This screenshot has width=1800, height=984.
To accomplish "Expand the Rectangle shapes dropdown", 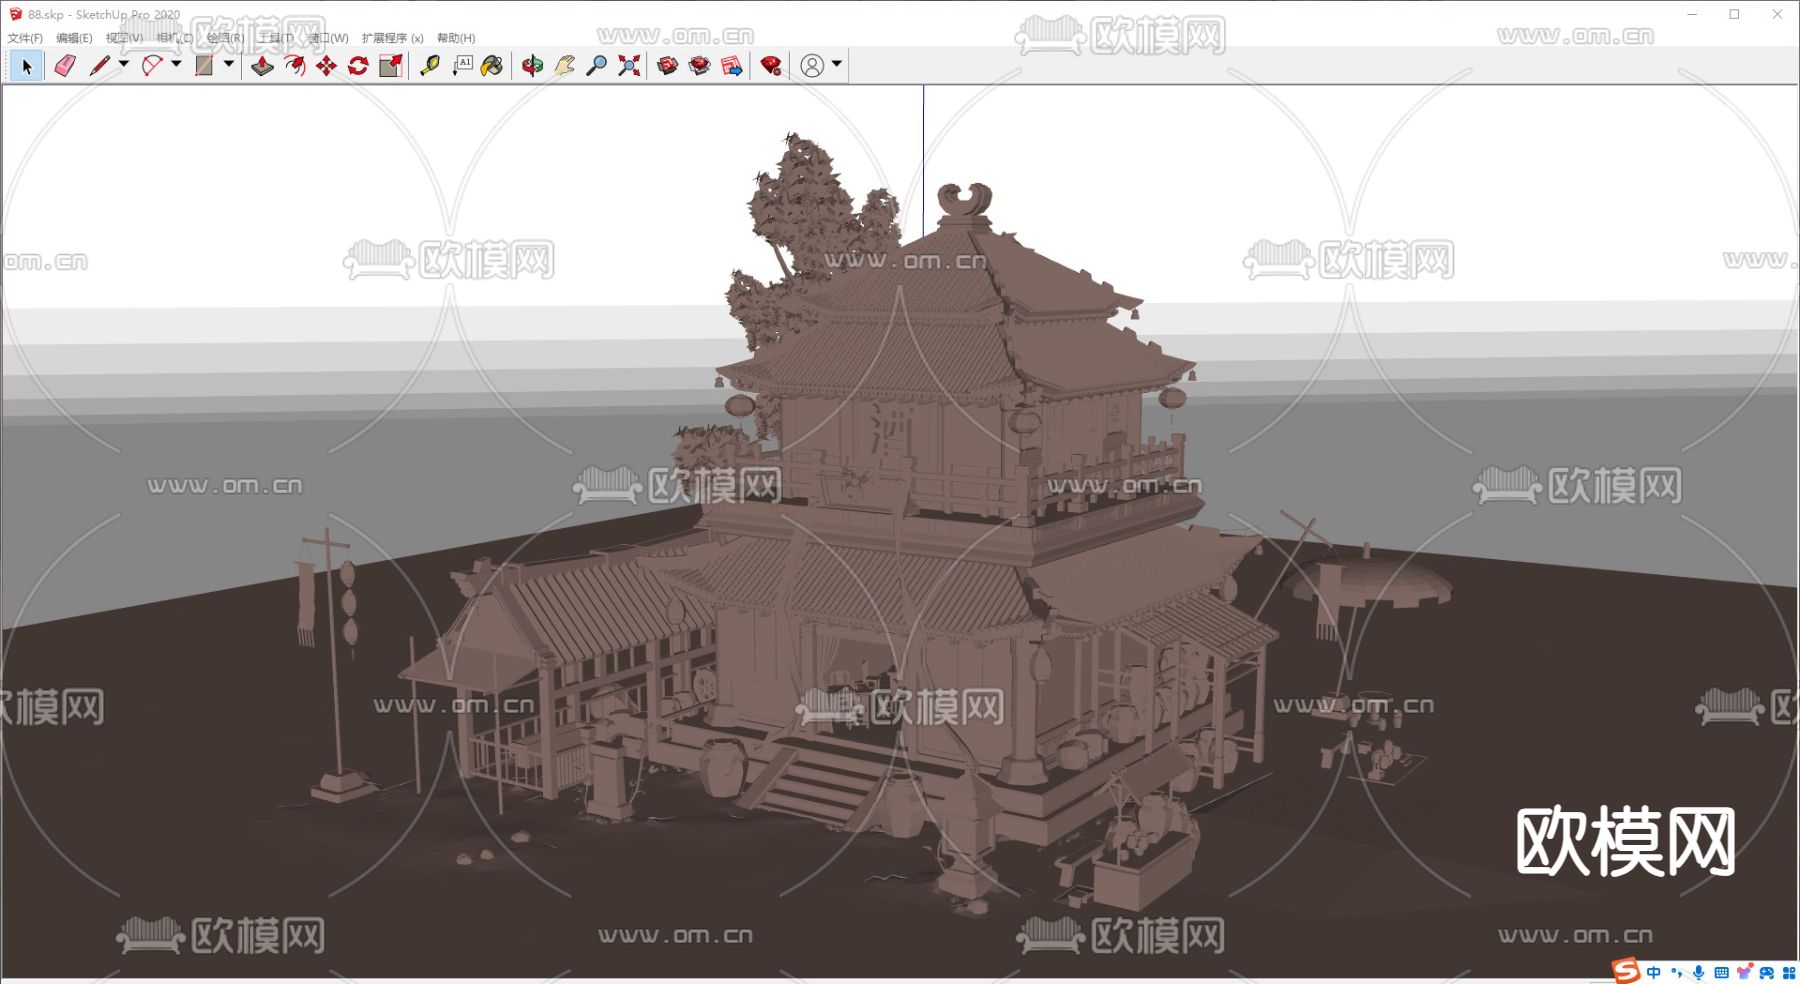I will (230, 66).
